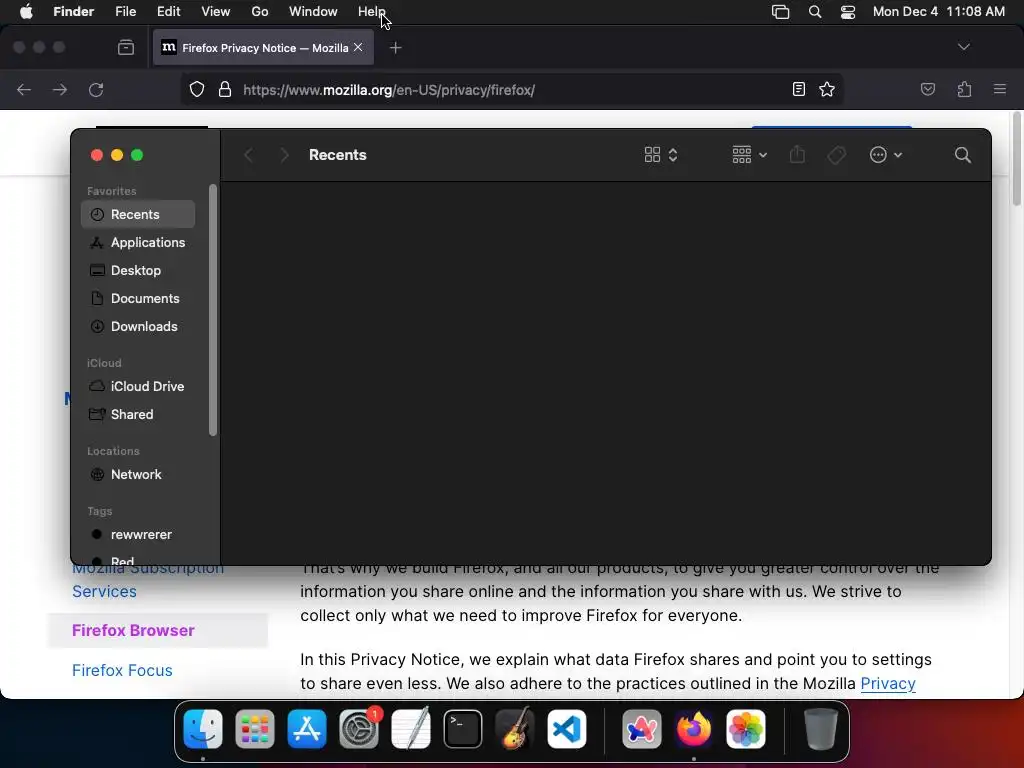Click the Share icon in Finder toolbar
This screenshot has width=1024, height=768.
[x=797, y=155]
